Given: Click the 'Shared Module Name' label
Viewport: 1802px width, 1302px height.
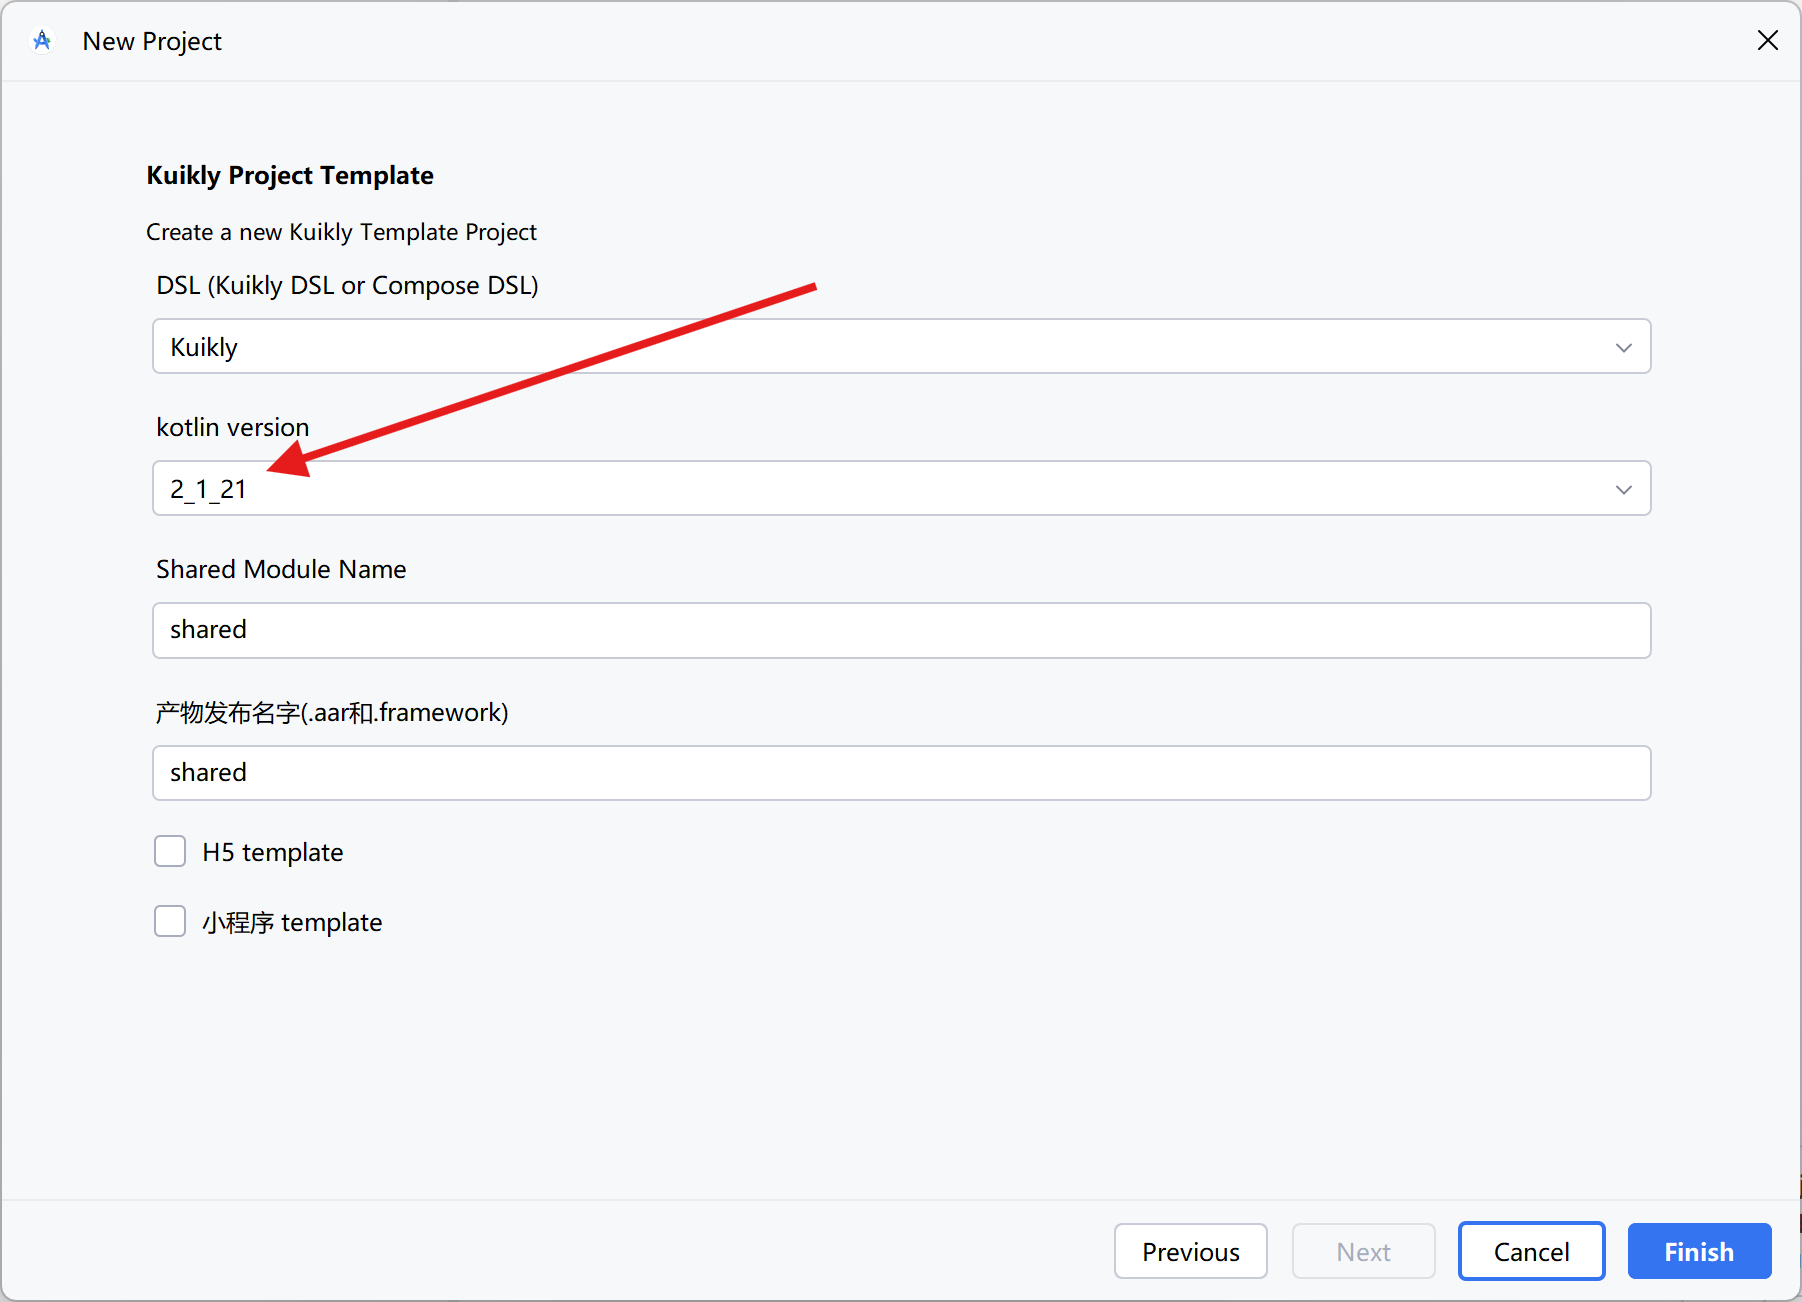Looking at the screenshot, I should tap(281, 569).
